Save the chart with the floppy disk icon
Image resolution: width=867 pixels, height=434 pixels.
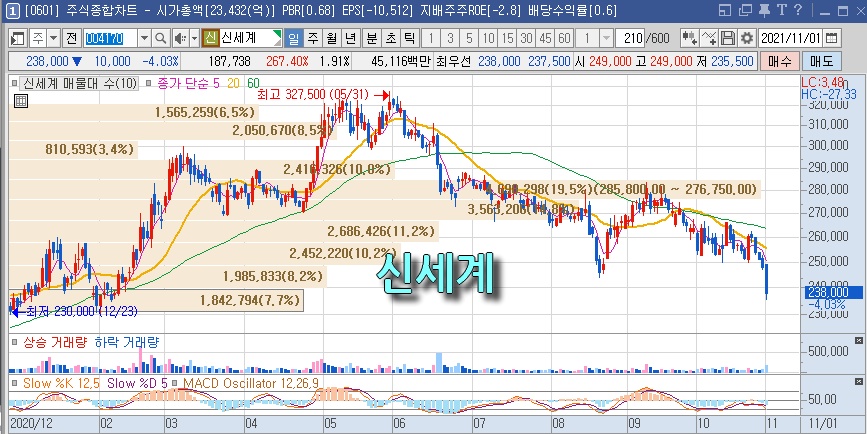tap(728, 38)
